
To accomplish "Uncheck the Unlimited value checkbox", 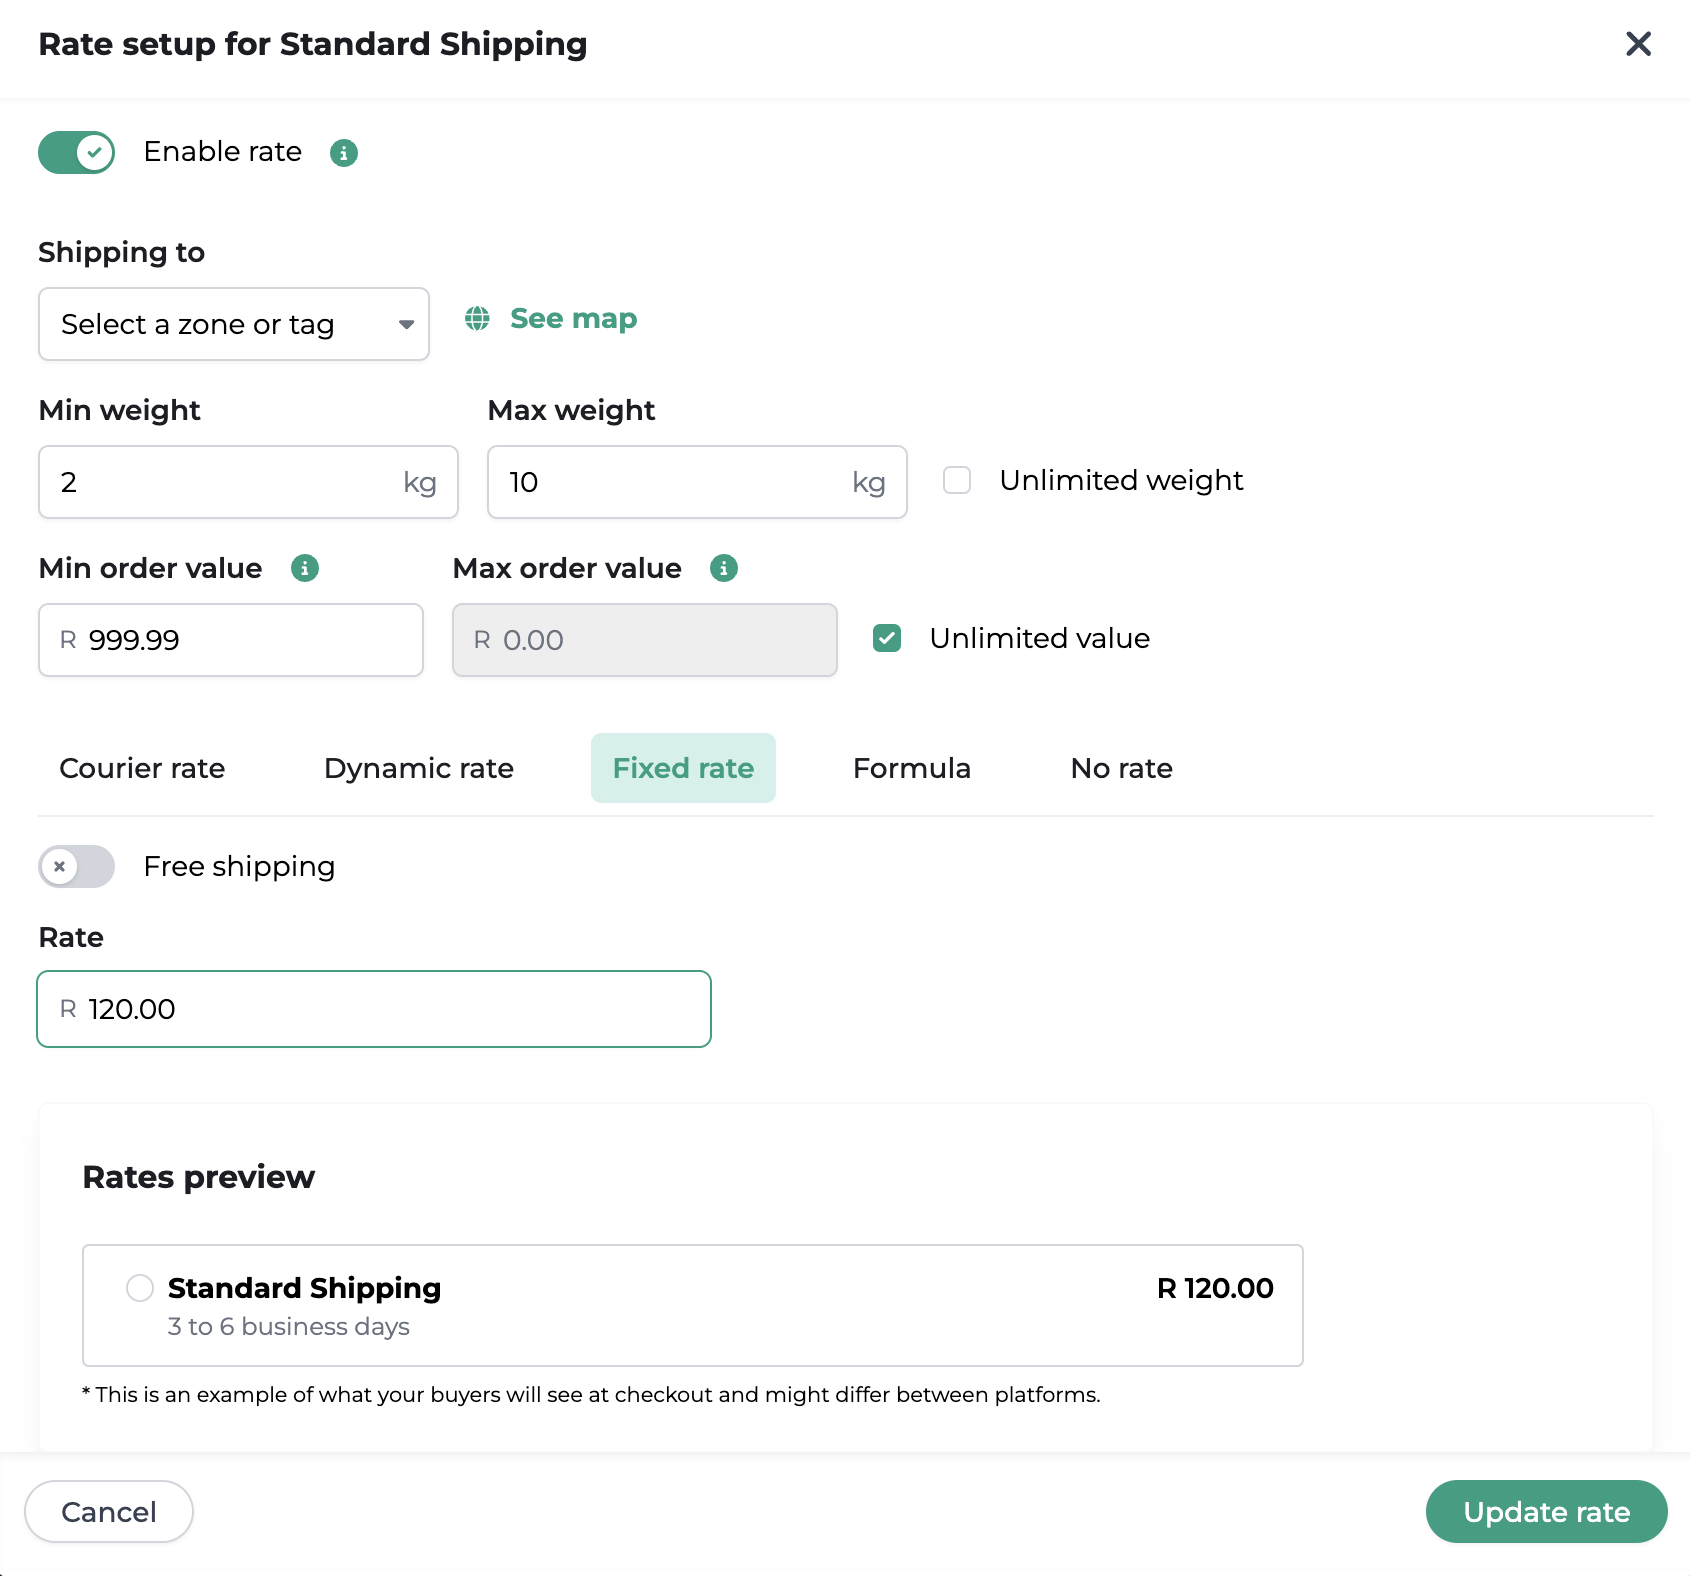I will [887, 639].
